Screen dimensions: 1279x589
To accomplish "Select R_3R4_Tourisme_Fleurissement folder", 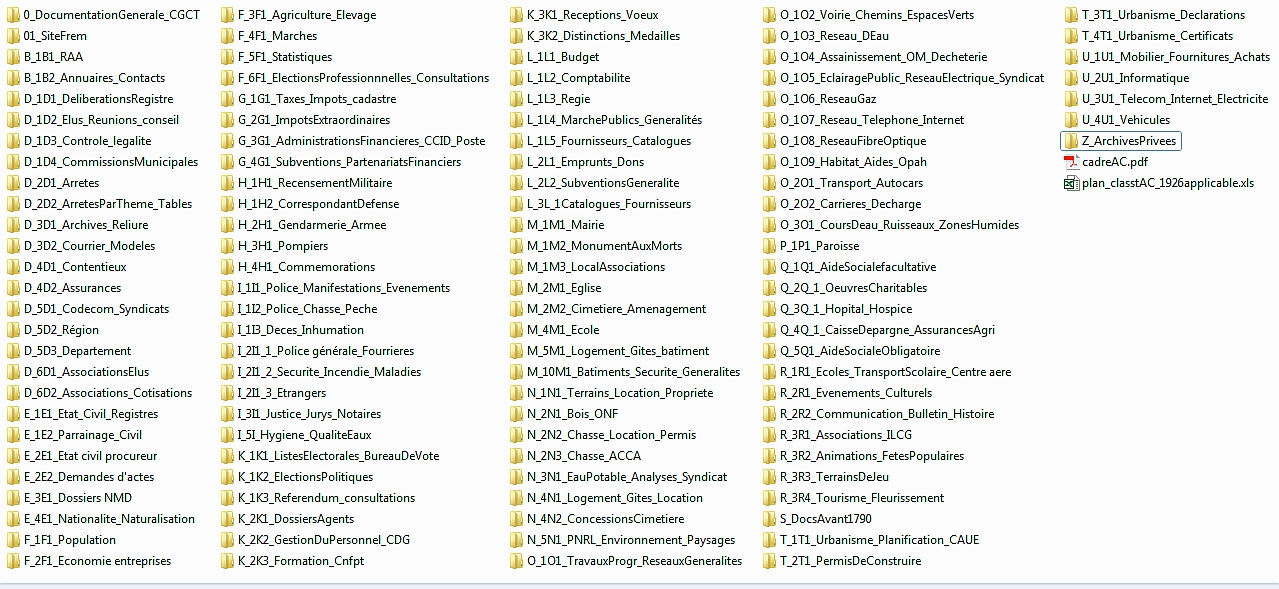I will [861, 498].
